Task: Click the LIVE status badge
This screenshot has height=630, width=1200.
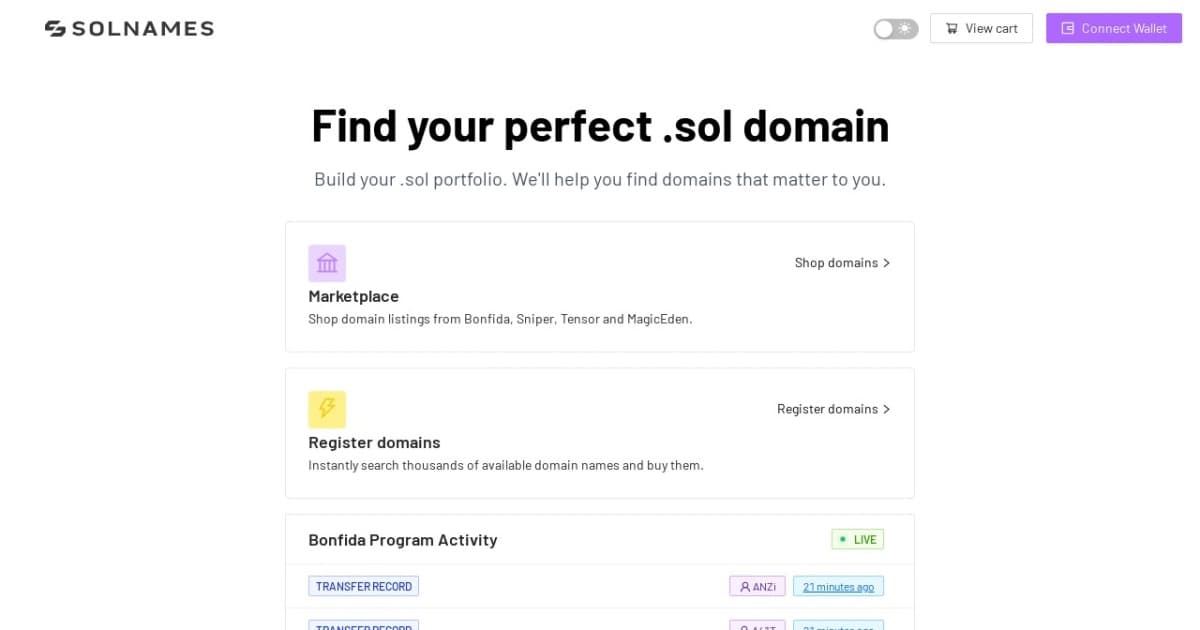Action: [x=857, y=538]
